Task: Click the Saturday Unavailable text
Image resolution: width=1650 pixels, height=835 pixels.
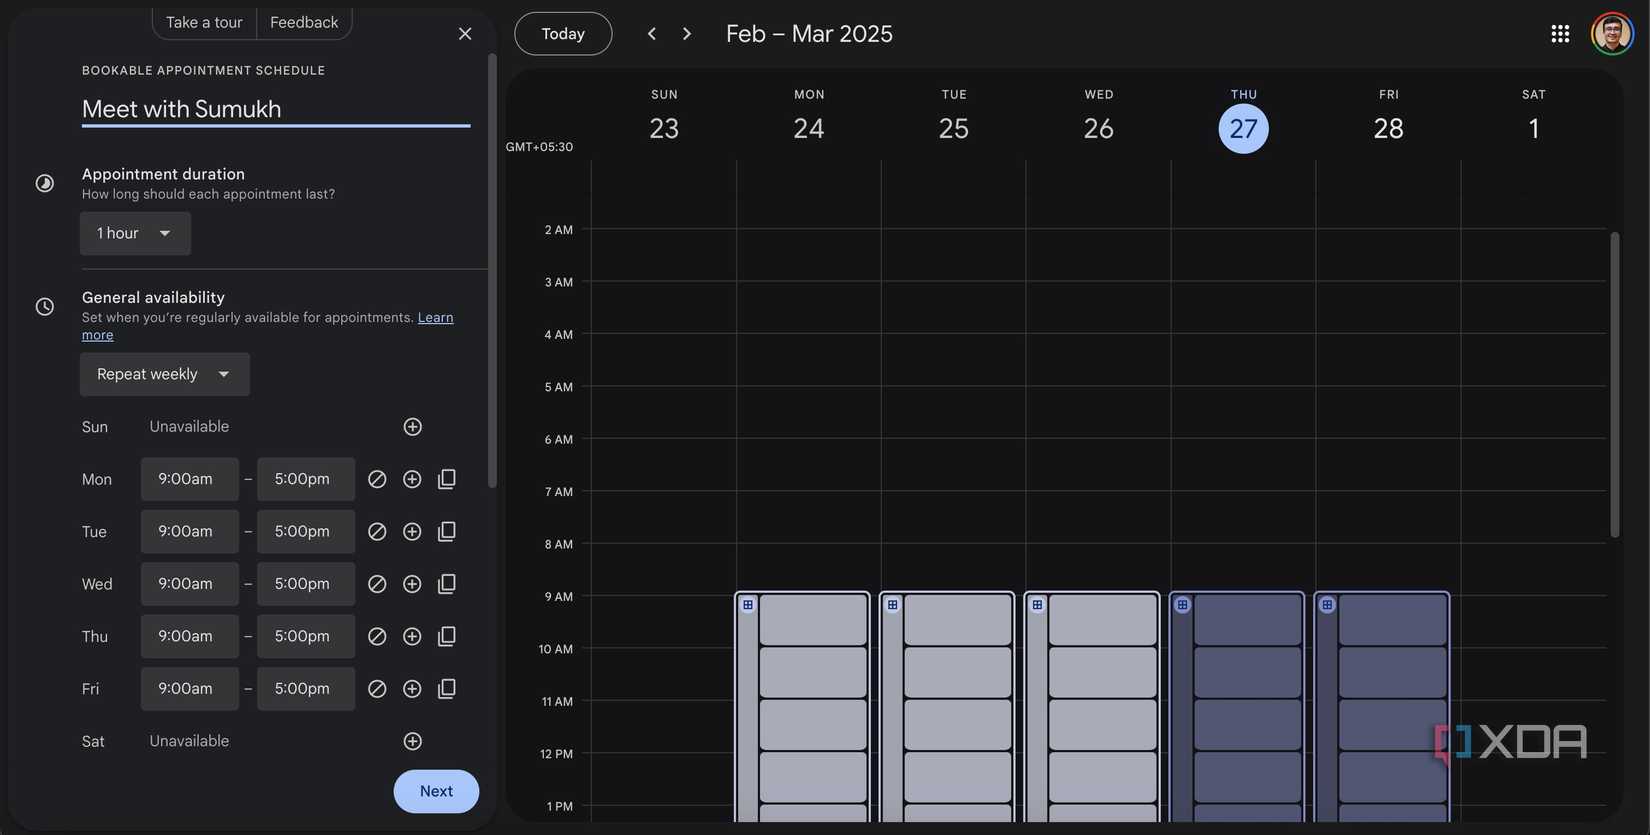Action: pyautogui.click(x=189, y=741)
